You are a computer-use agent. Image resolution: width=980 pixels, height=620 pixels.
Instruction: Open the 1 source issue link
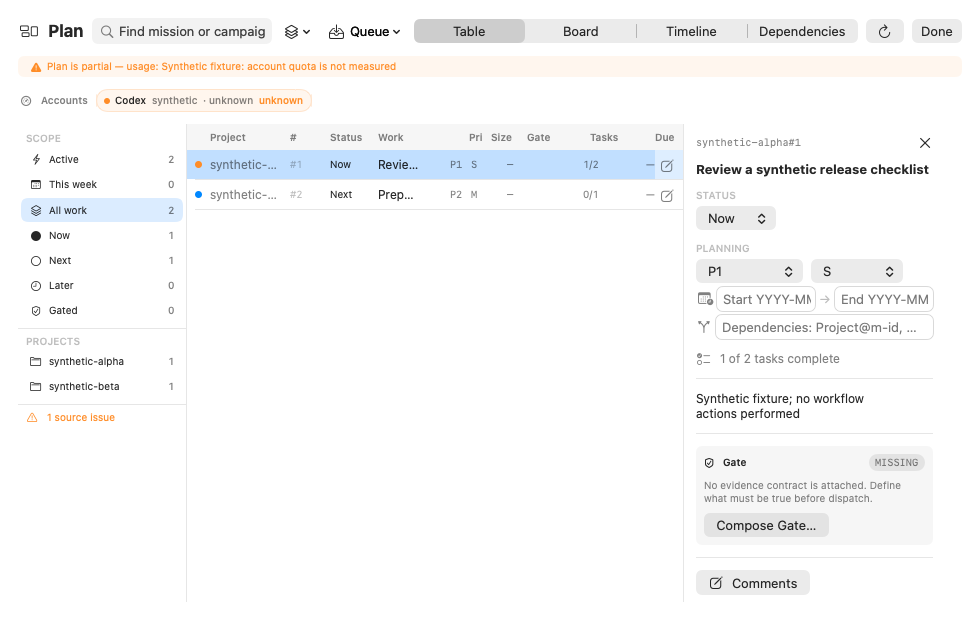[x=71, y=418]
